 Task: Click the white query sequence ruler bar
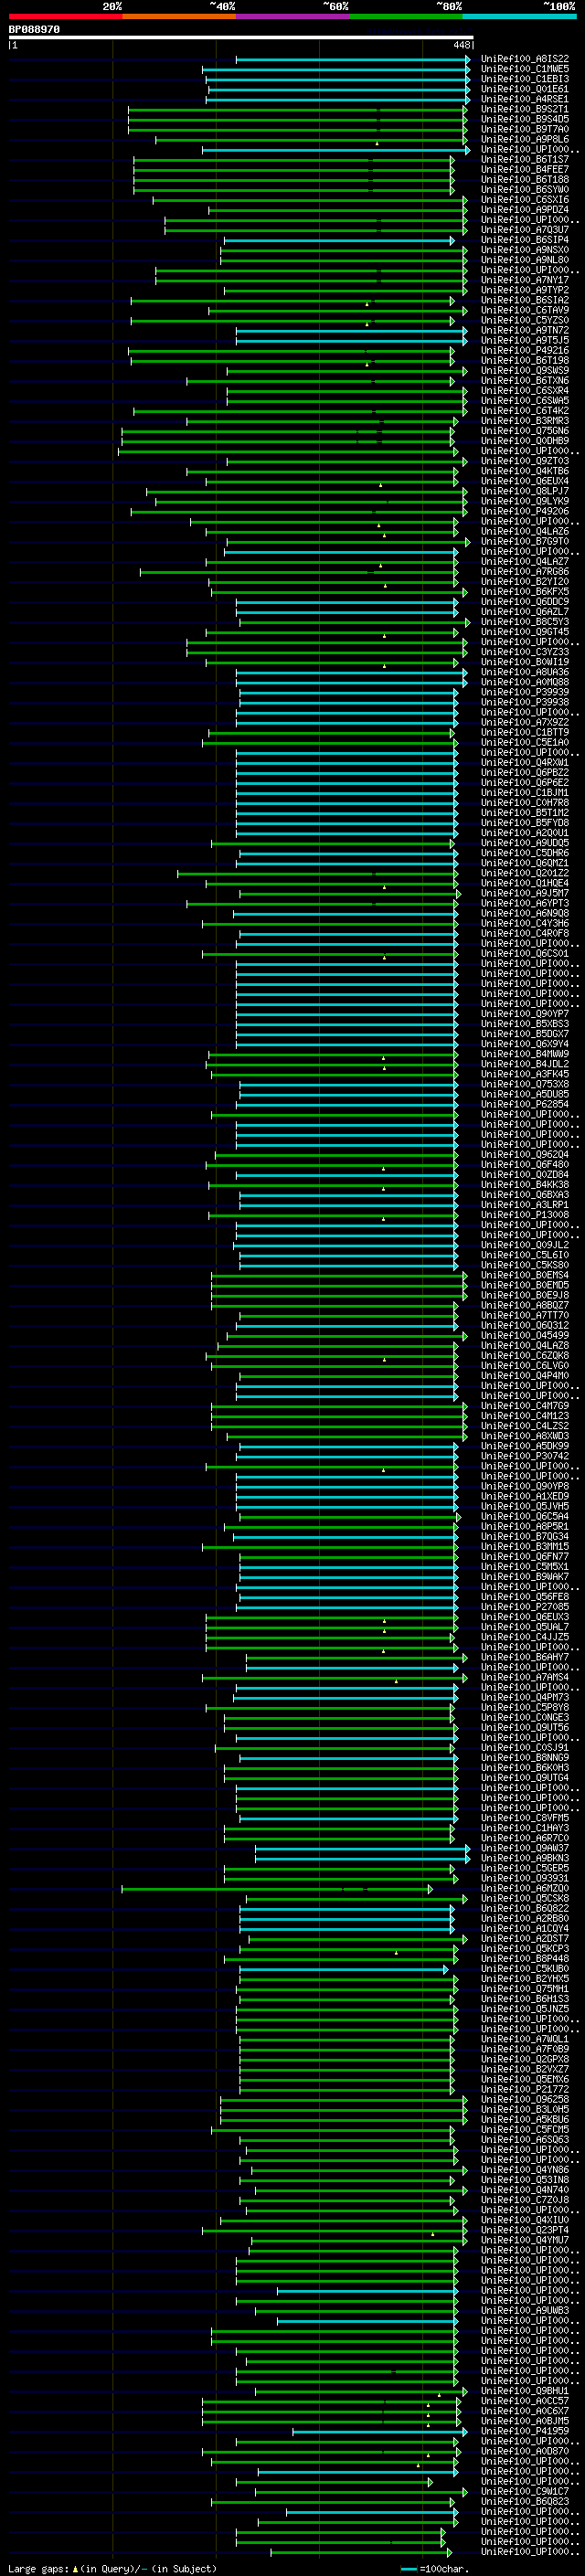241,37
